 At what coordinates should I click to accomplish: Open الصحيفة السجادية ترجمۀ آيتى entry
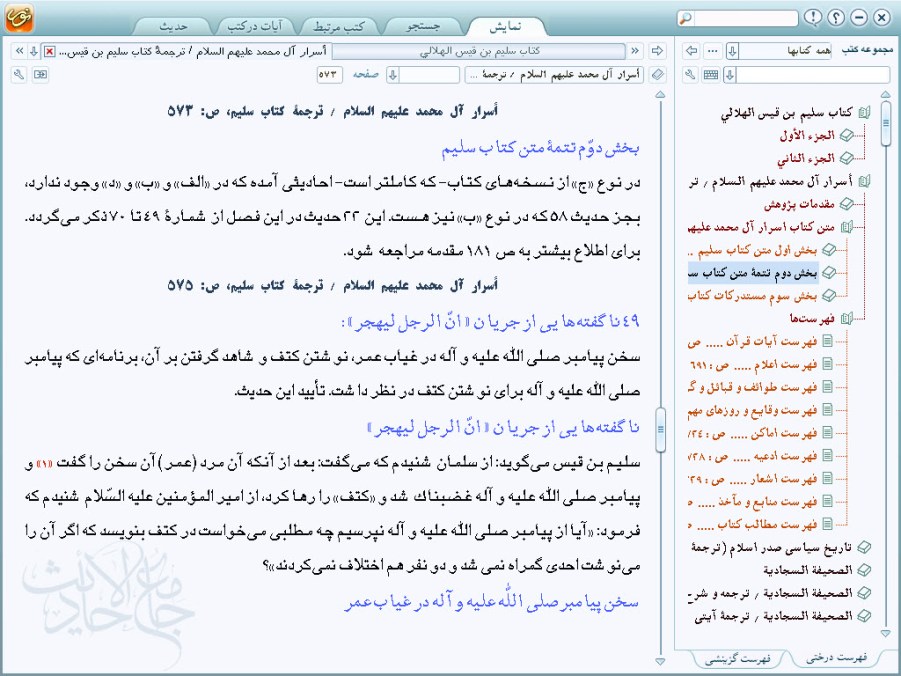coord(773,616)
